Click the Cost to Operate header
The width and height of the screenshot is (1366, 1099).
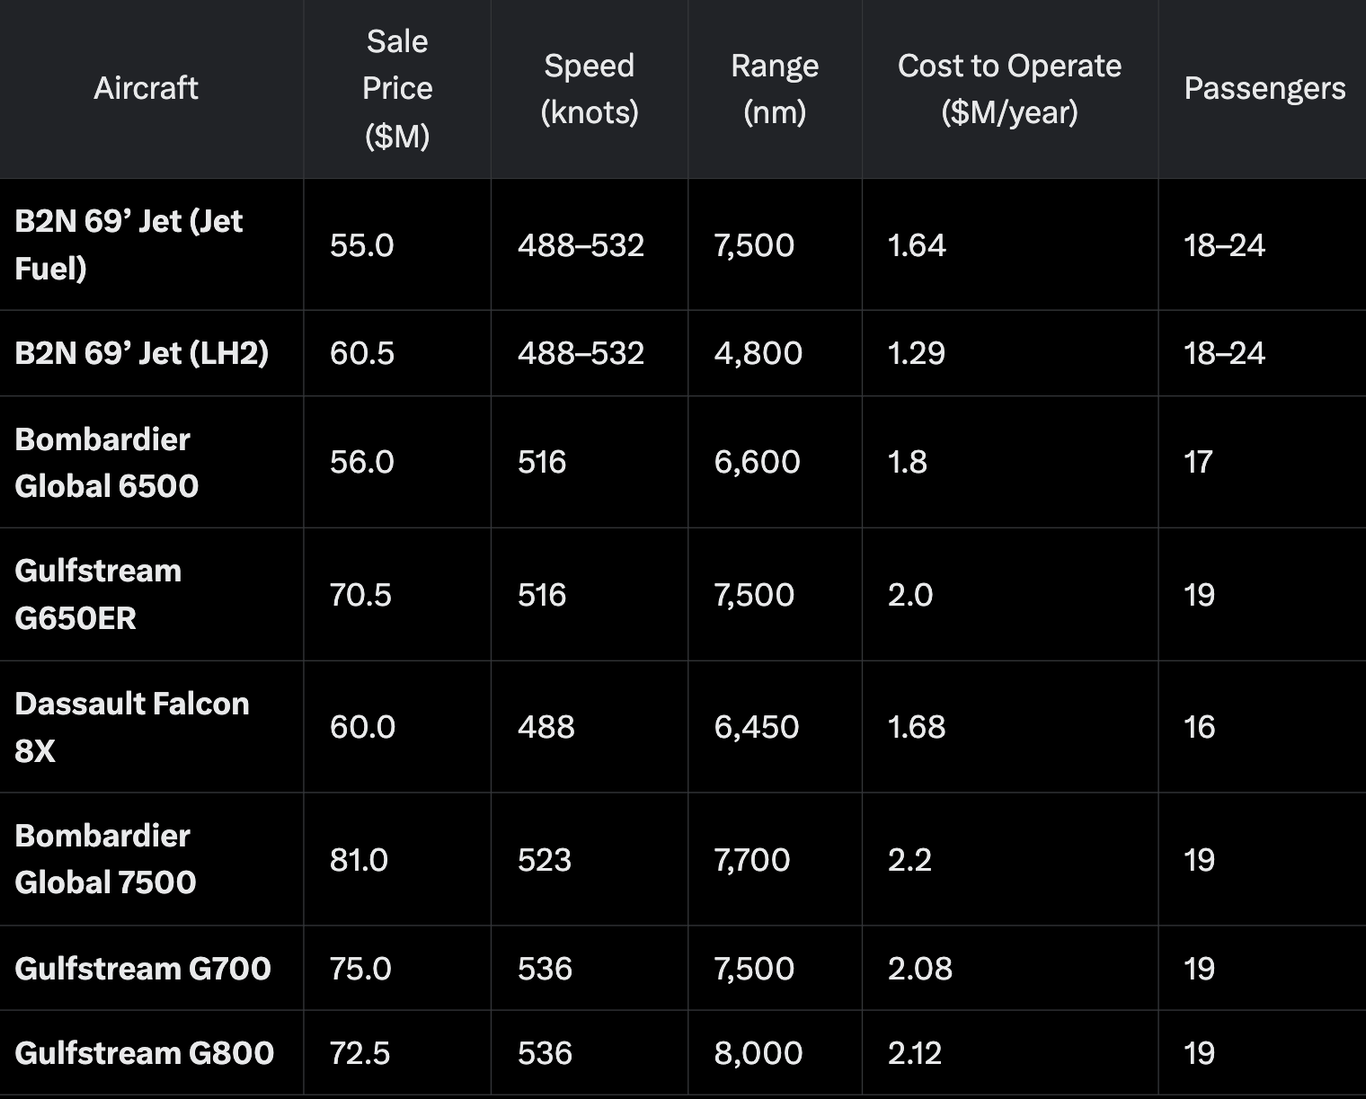pyautogui.click(x=1009, y=88)
